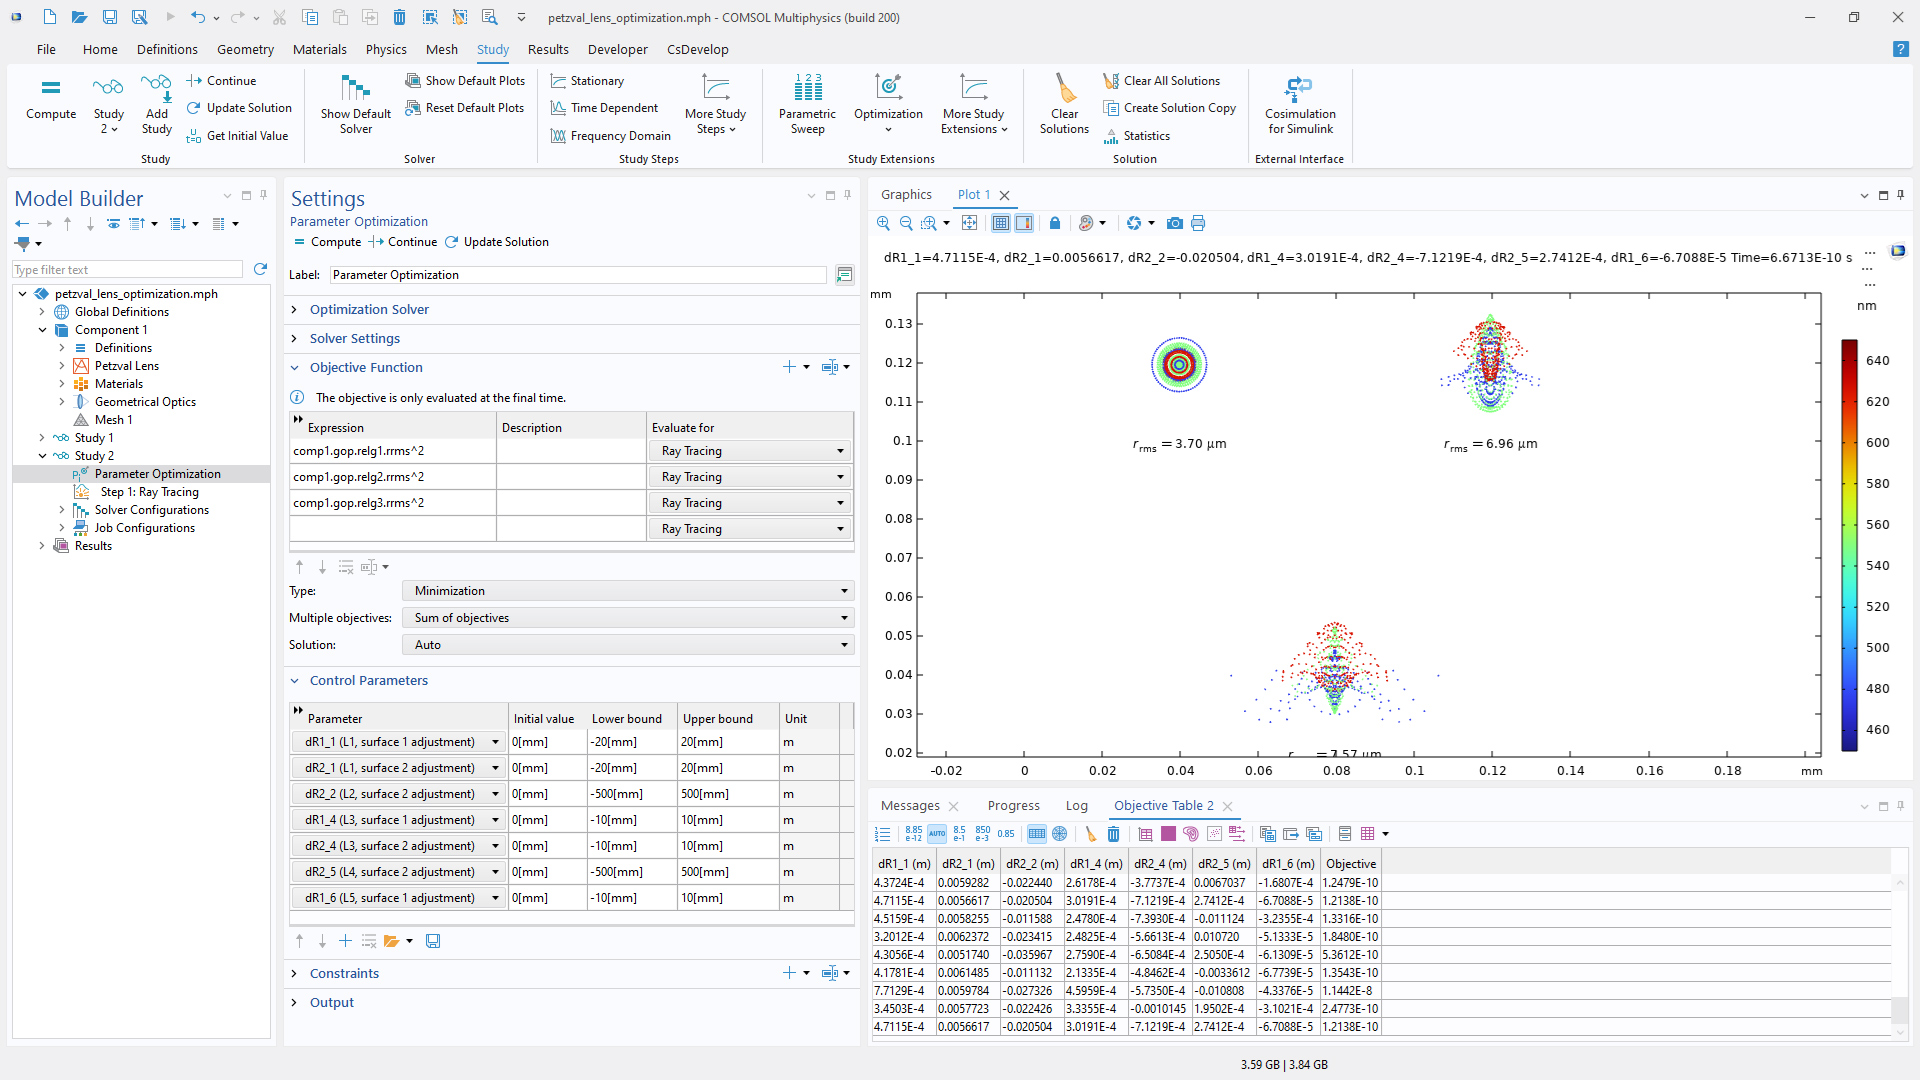
Task: Click the print icon in the plot toolbar
Action: (x=1198, y=223)
